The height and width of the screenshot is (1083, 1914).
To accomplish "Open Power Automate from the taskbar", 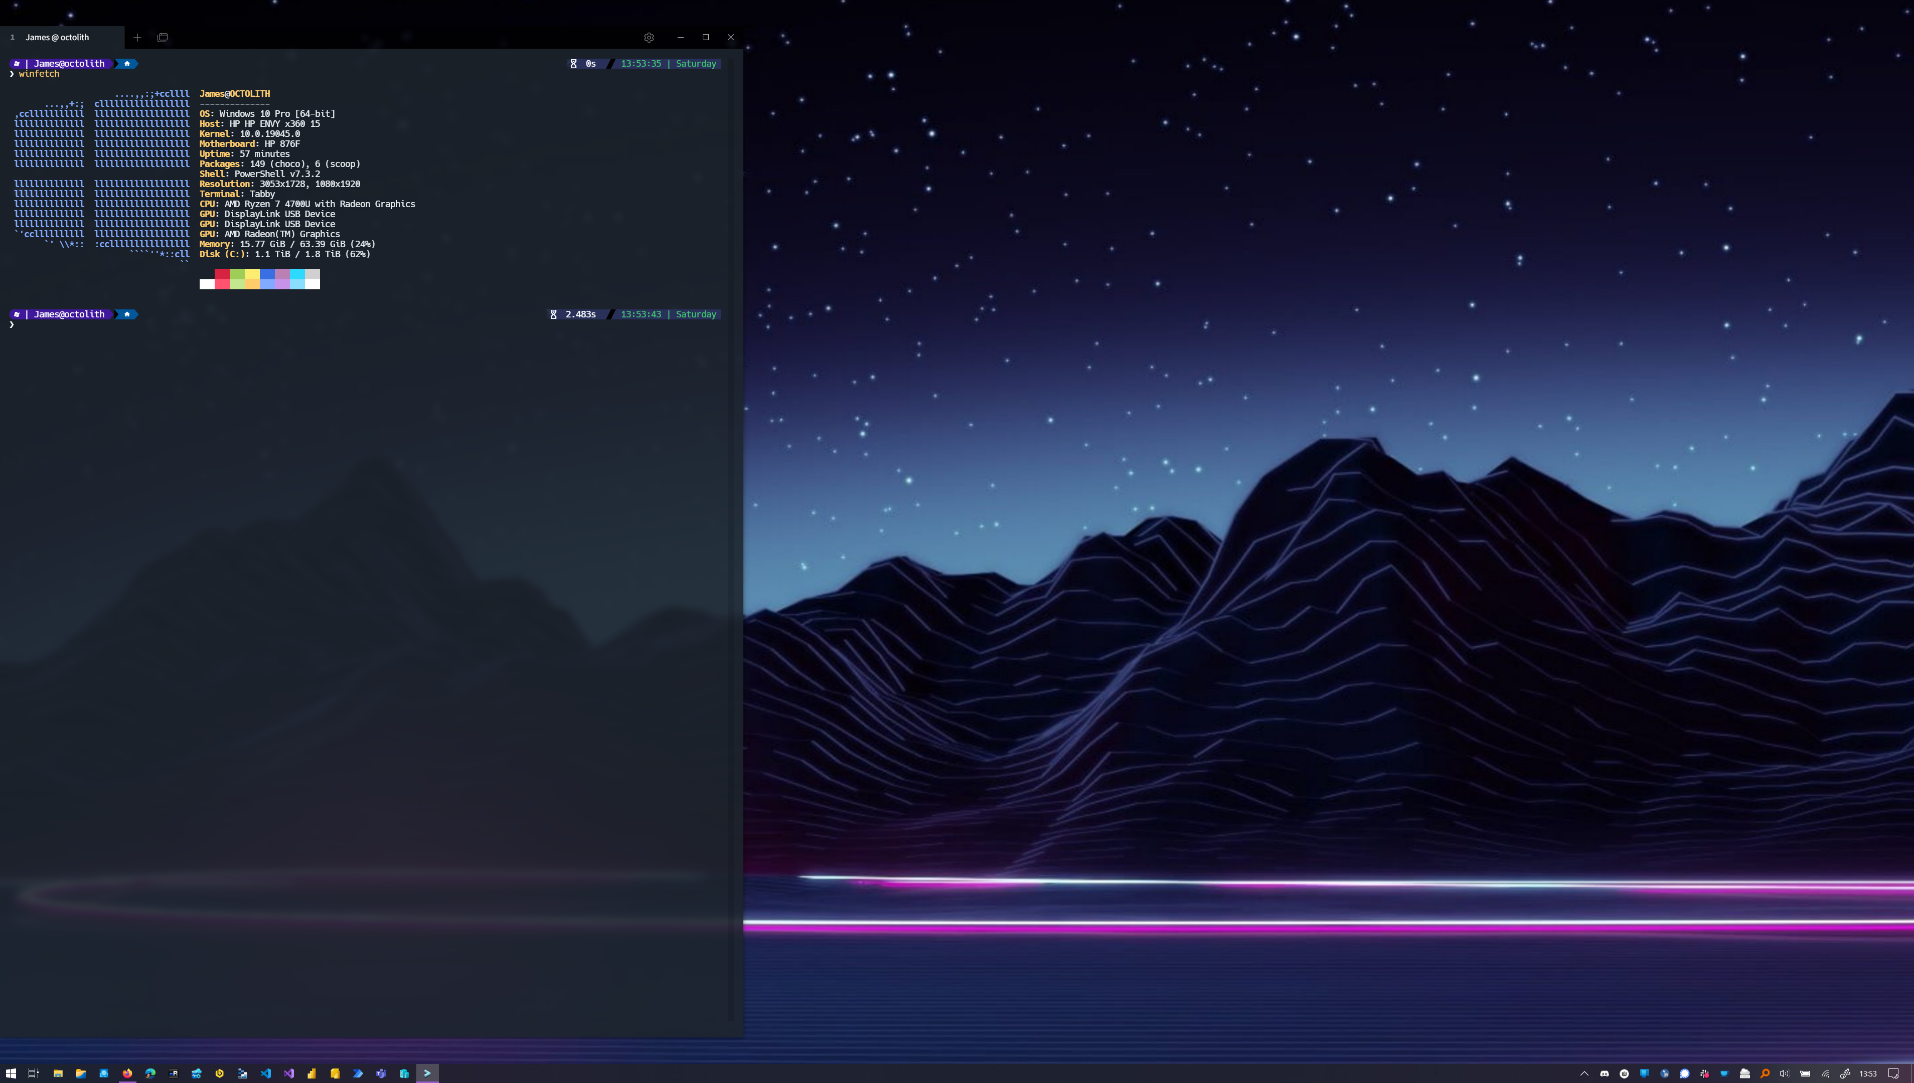I will tap(357, 1073).
